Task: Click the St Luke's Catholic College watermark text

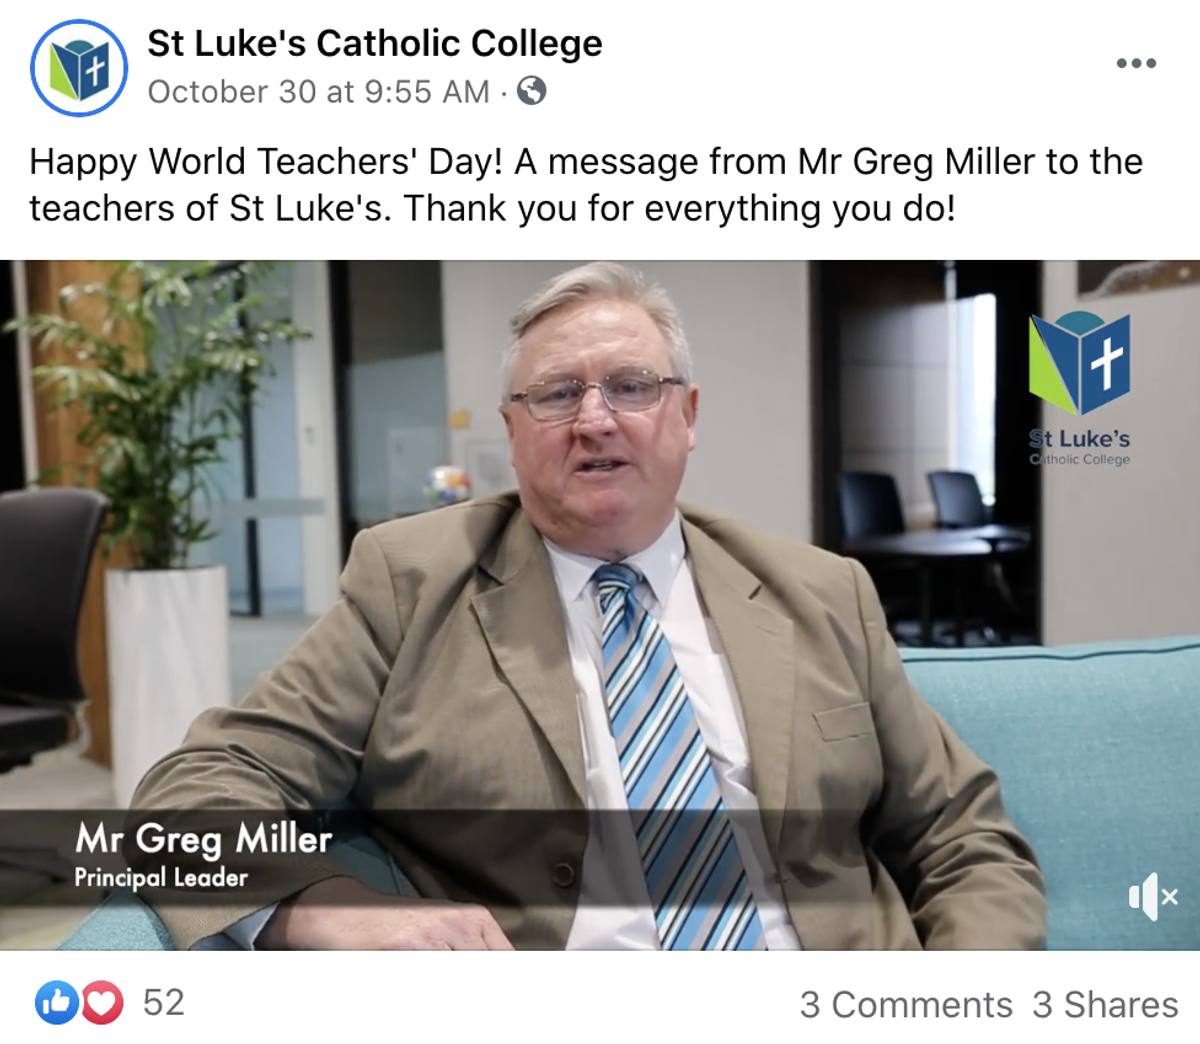Action: tap(1080, 447)
